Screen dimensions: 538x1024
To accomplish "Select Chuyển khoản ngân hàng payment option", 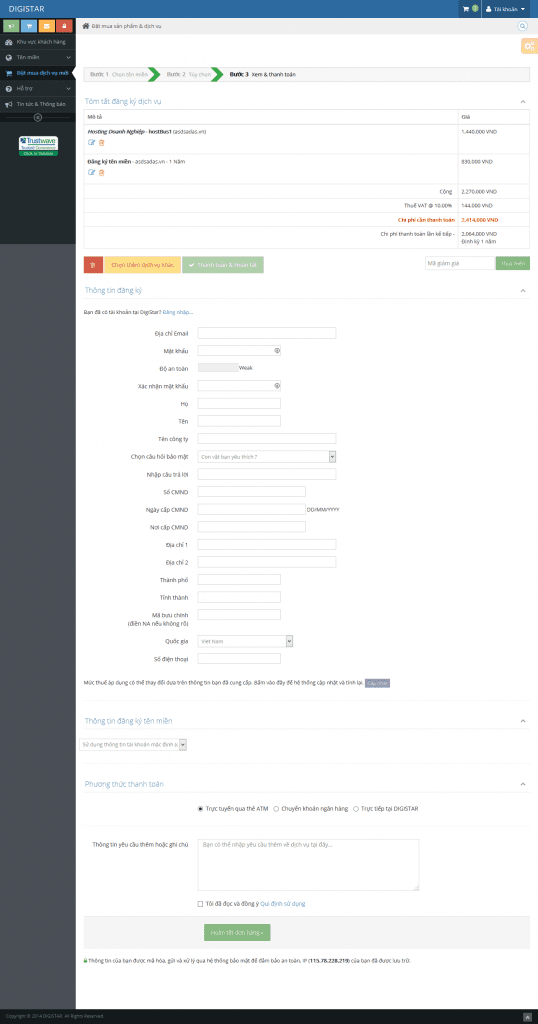I will [x=276, y=808].
